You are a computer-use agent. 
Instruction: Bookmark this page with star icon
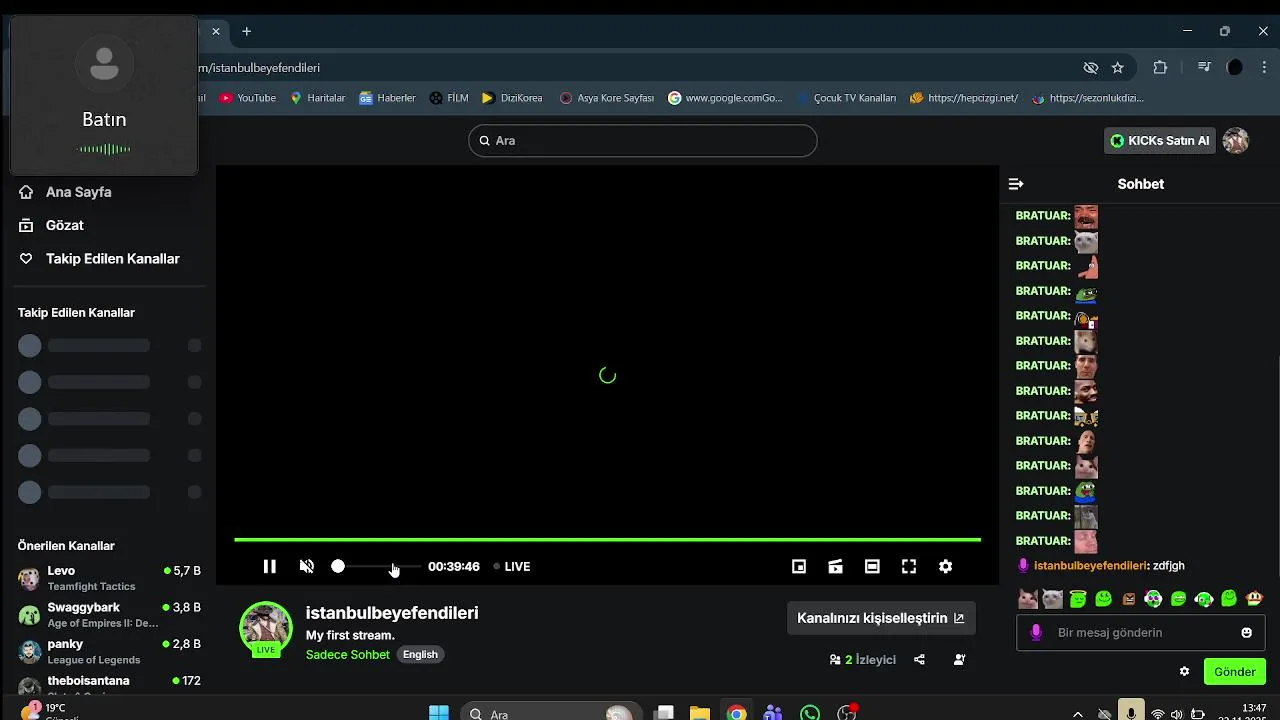pos(1118,68)
